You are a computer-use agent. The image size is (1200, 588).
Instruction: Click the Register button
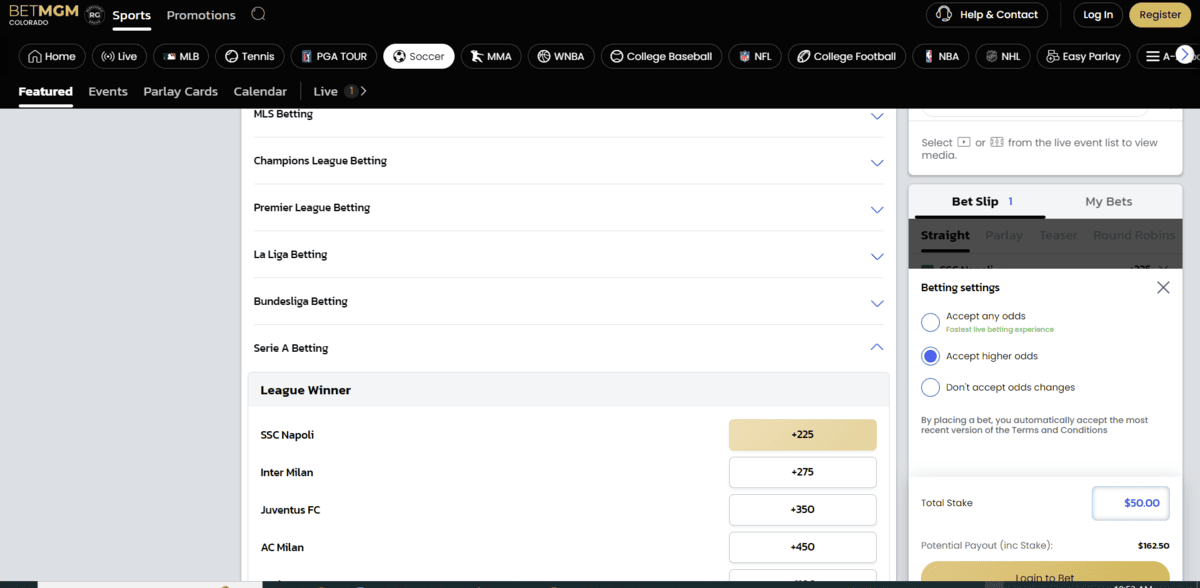(1160, 15)
